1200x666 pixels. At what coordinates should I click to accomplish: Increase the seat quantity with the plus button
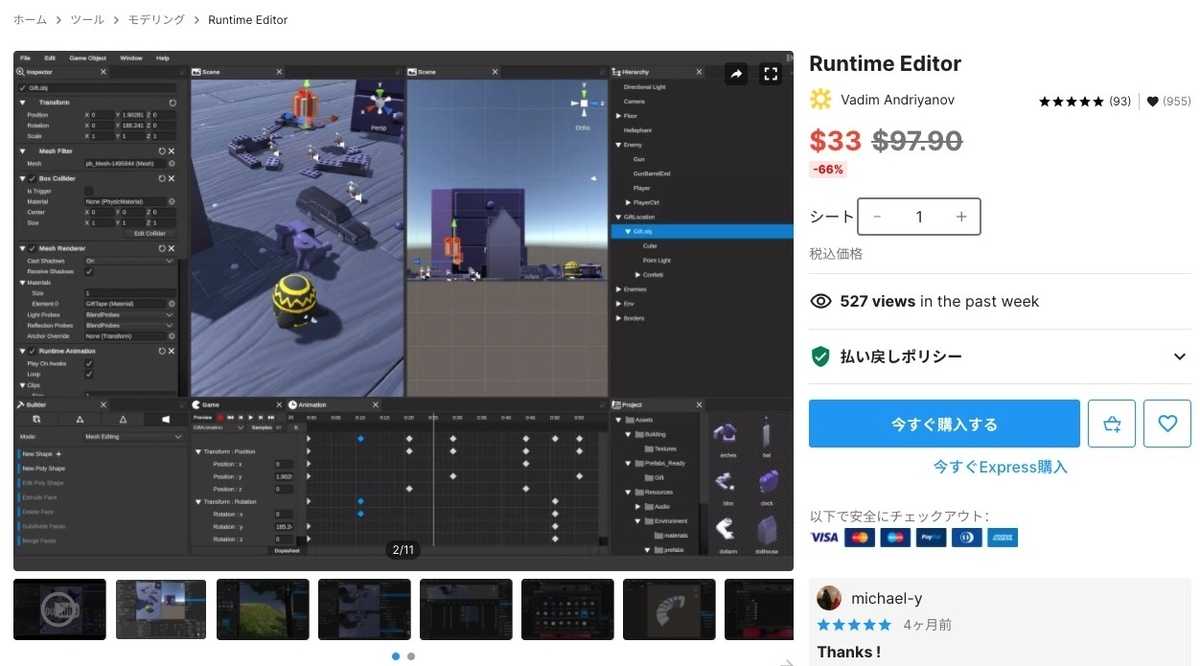[961, 217]
